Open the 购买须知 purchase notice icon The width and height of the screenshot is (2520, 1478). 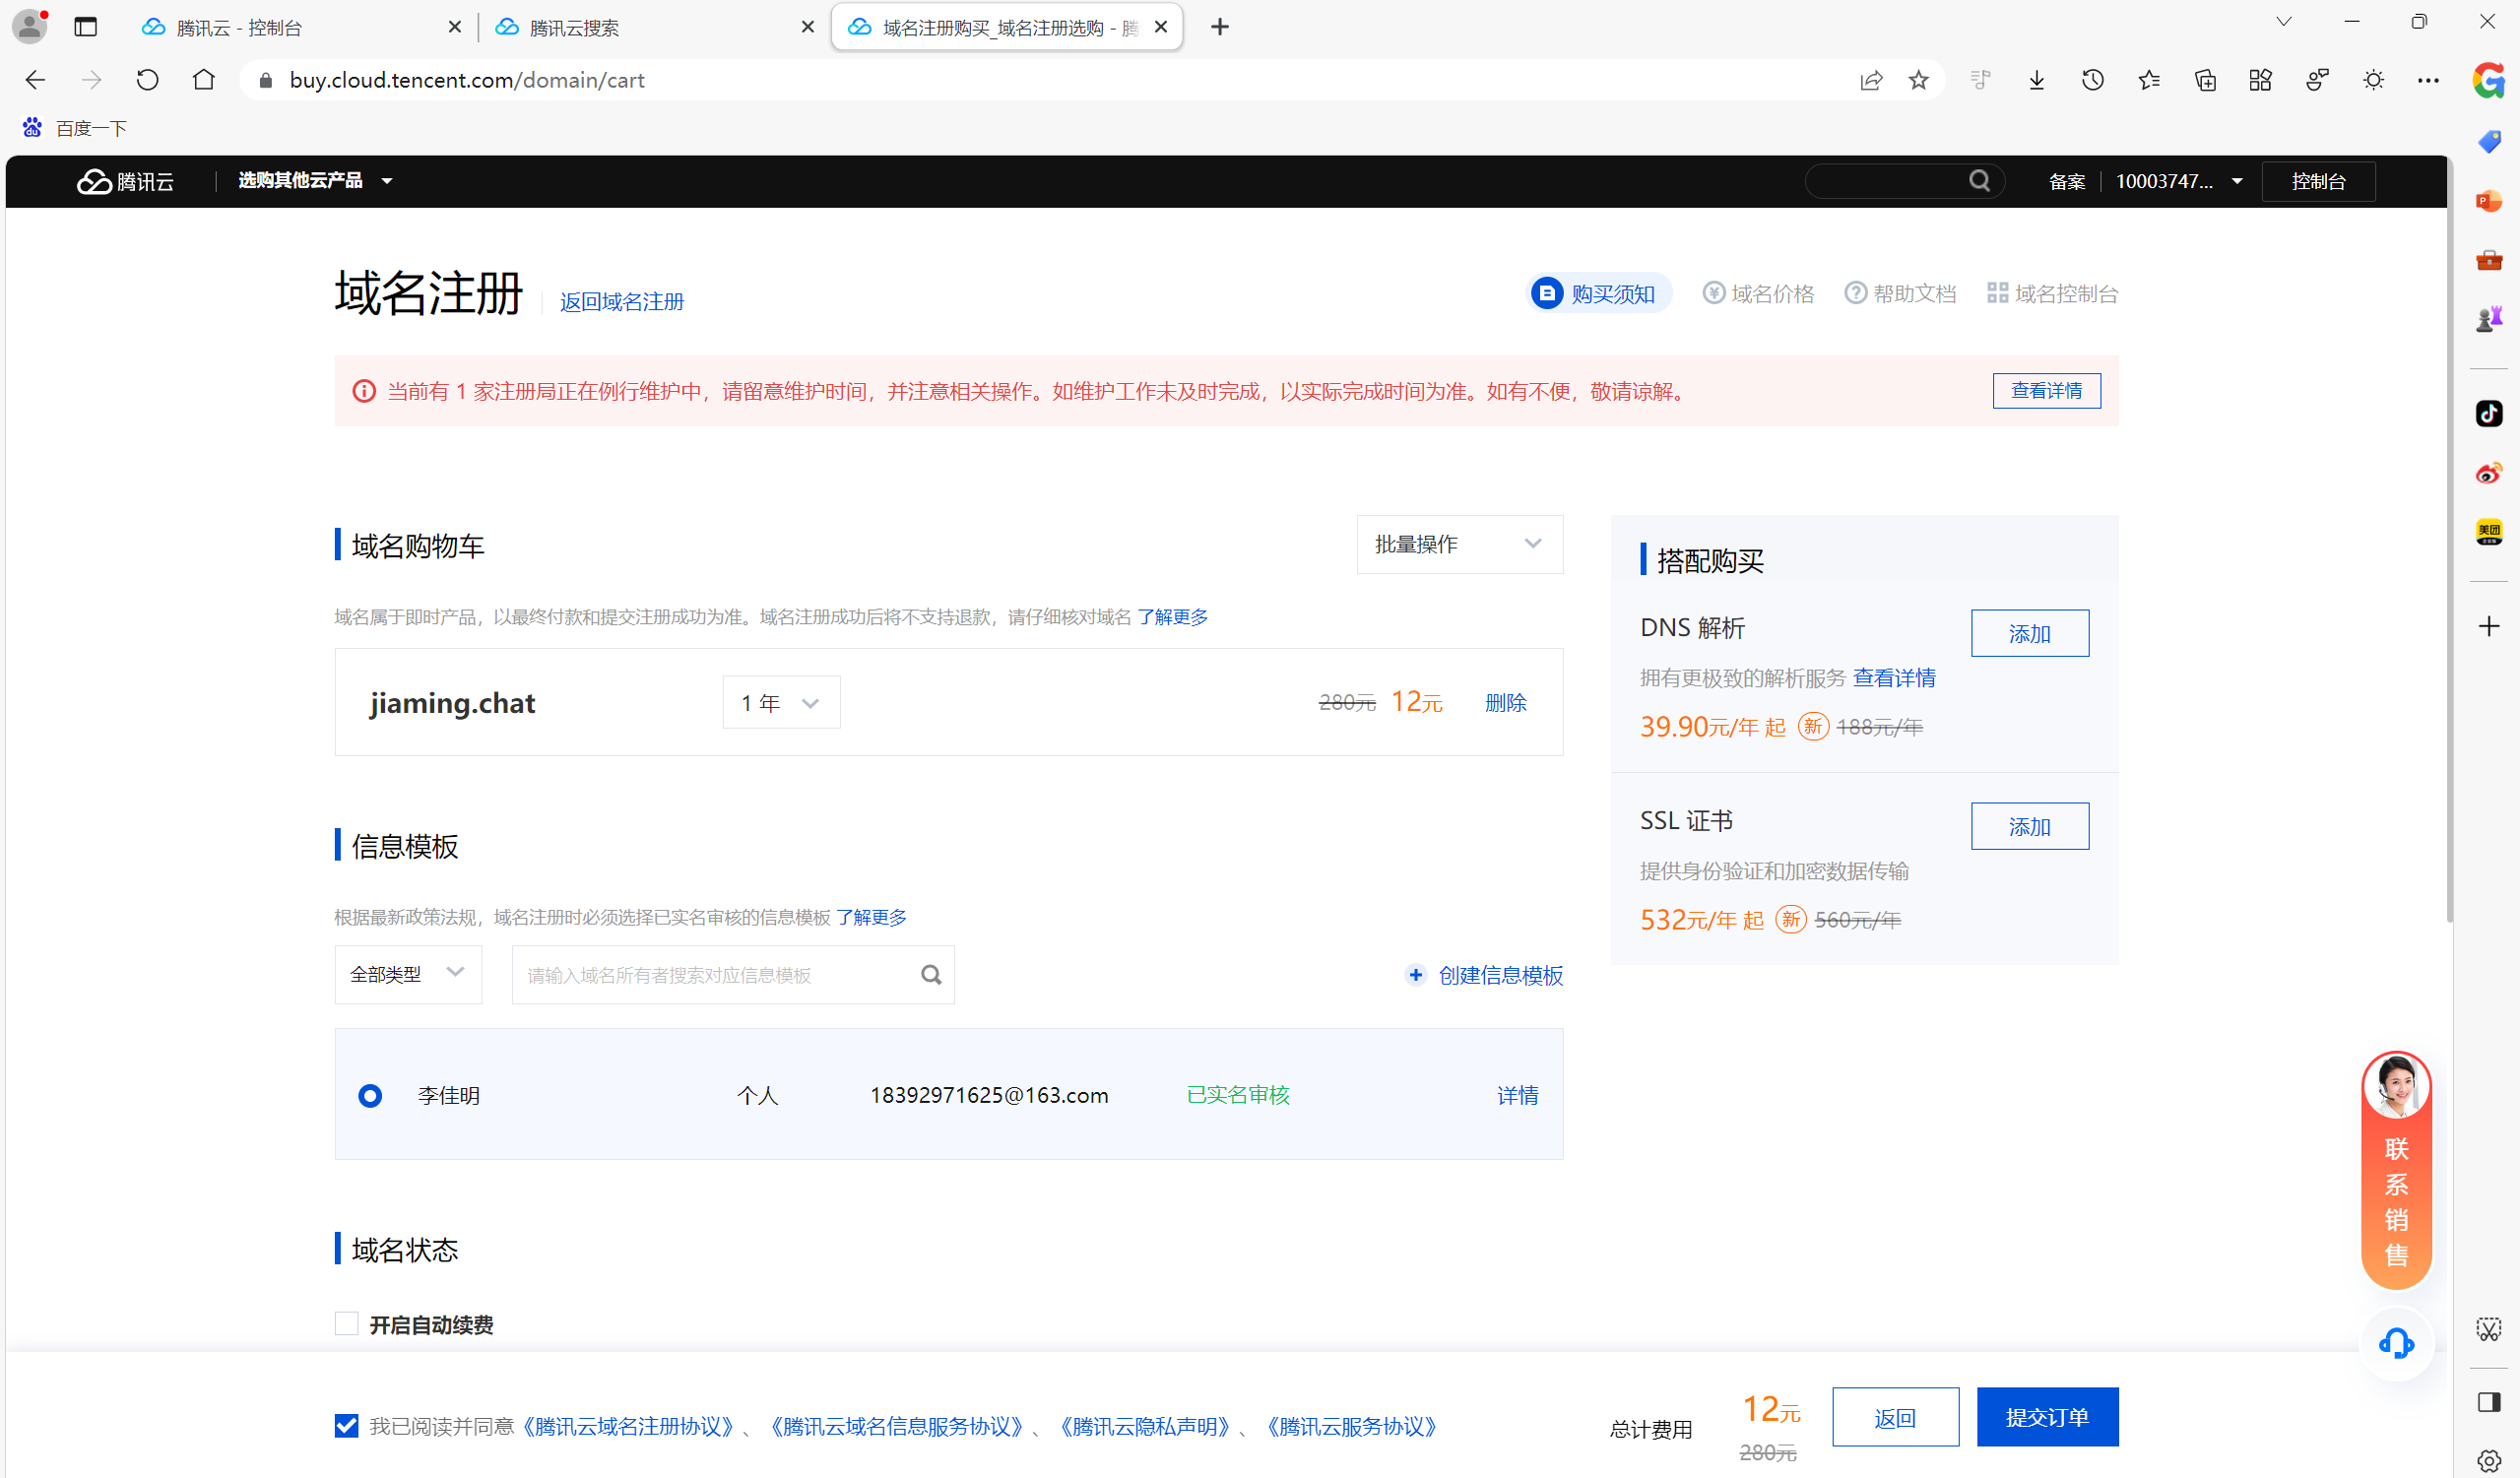tap(1546, 293)
